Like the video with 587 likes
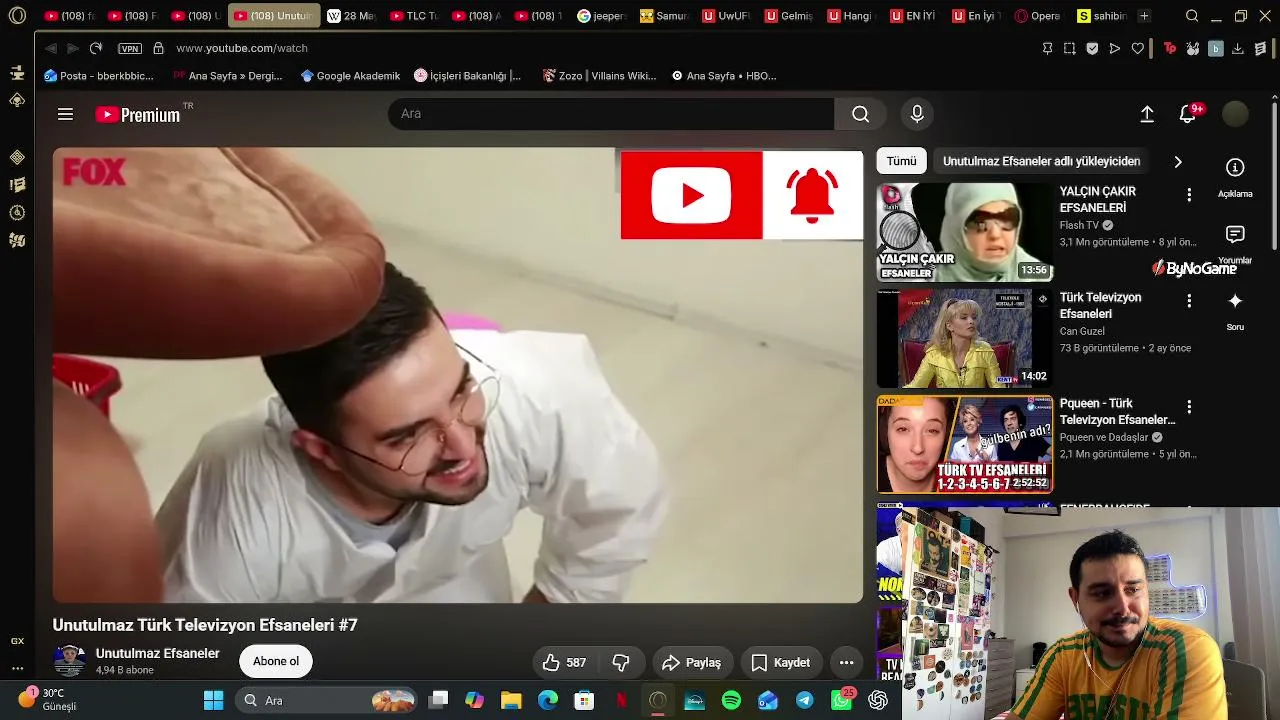 565,662
